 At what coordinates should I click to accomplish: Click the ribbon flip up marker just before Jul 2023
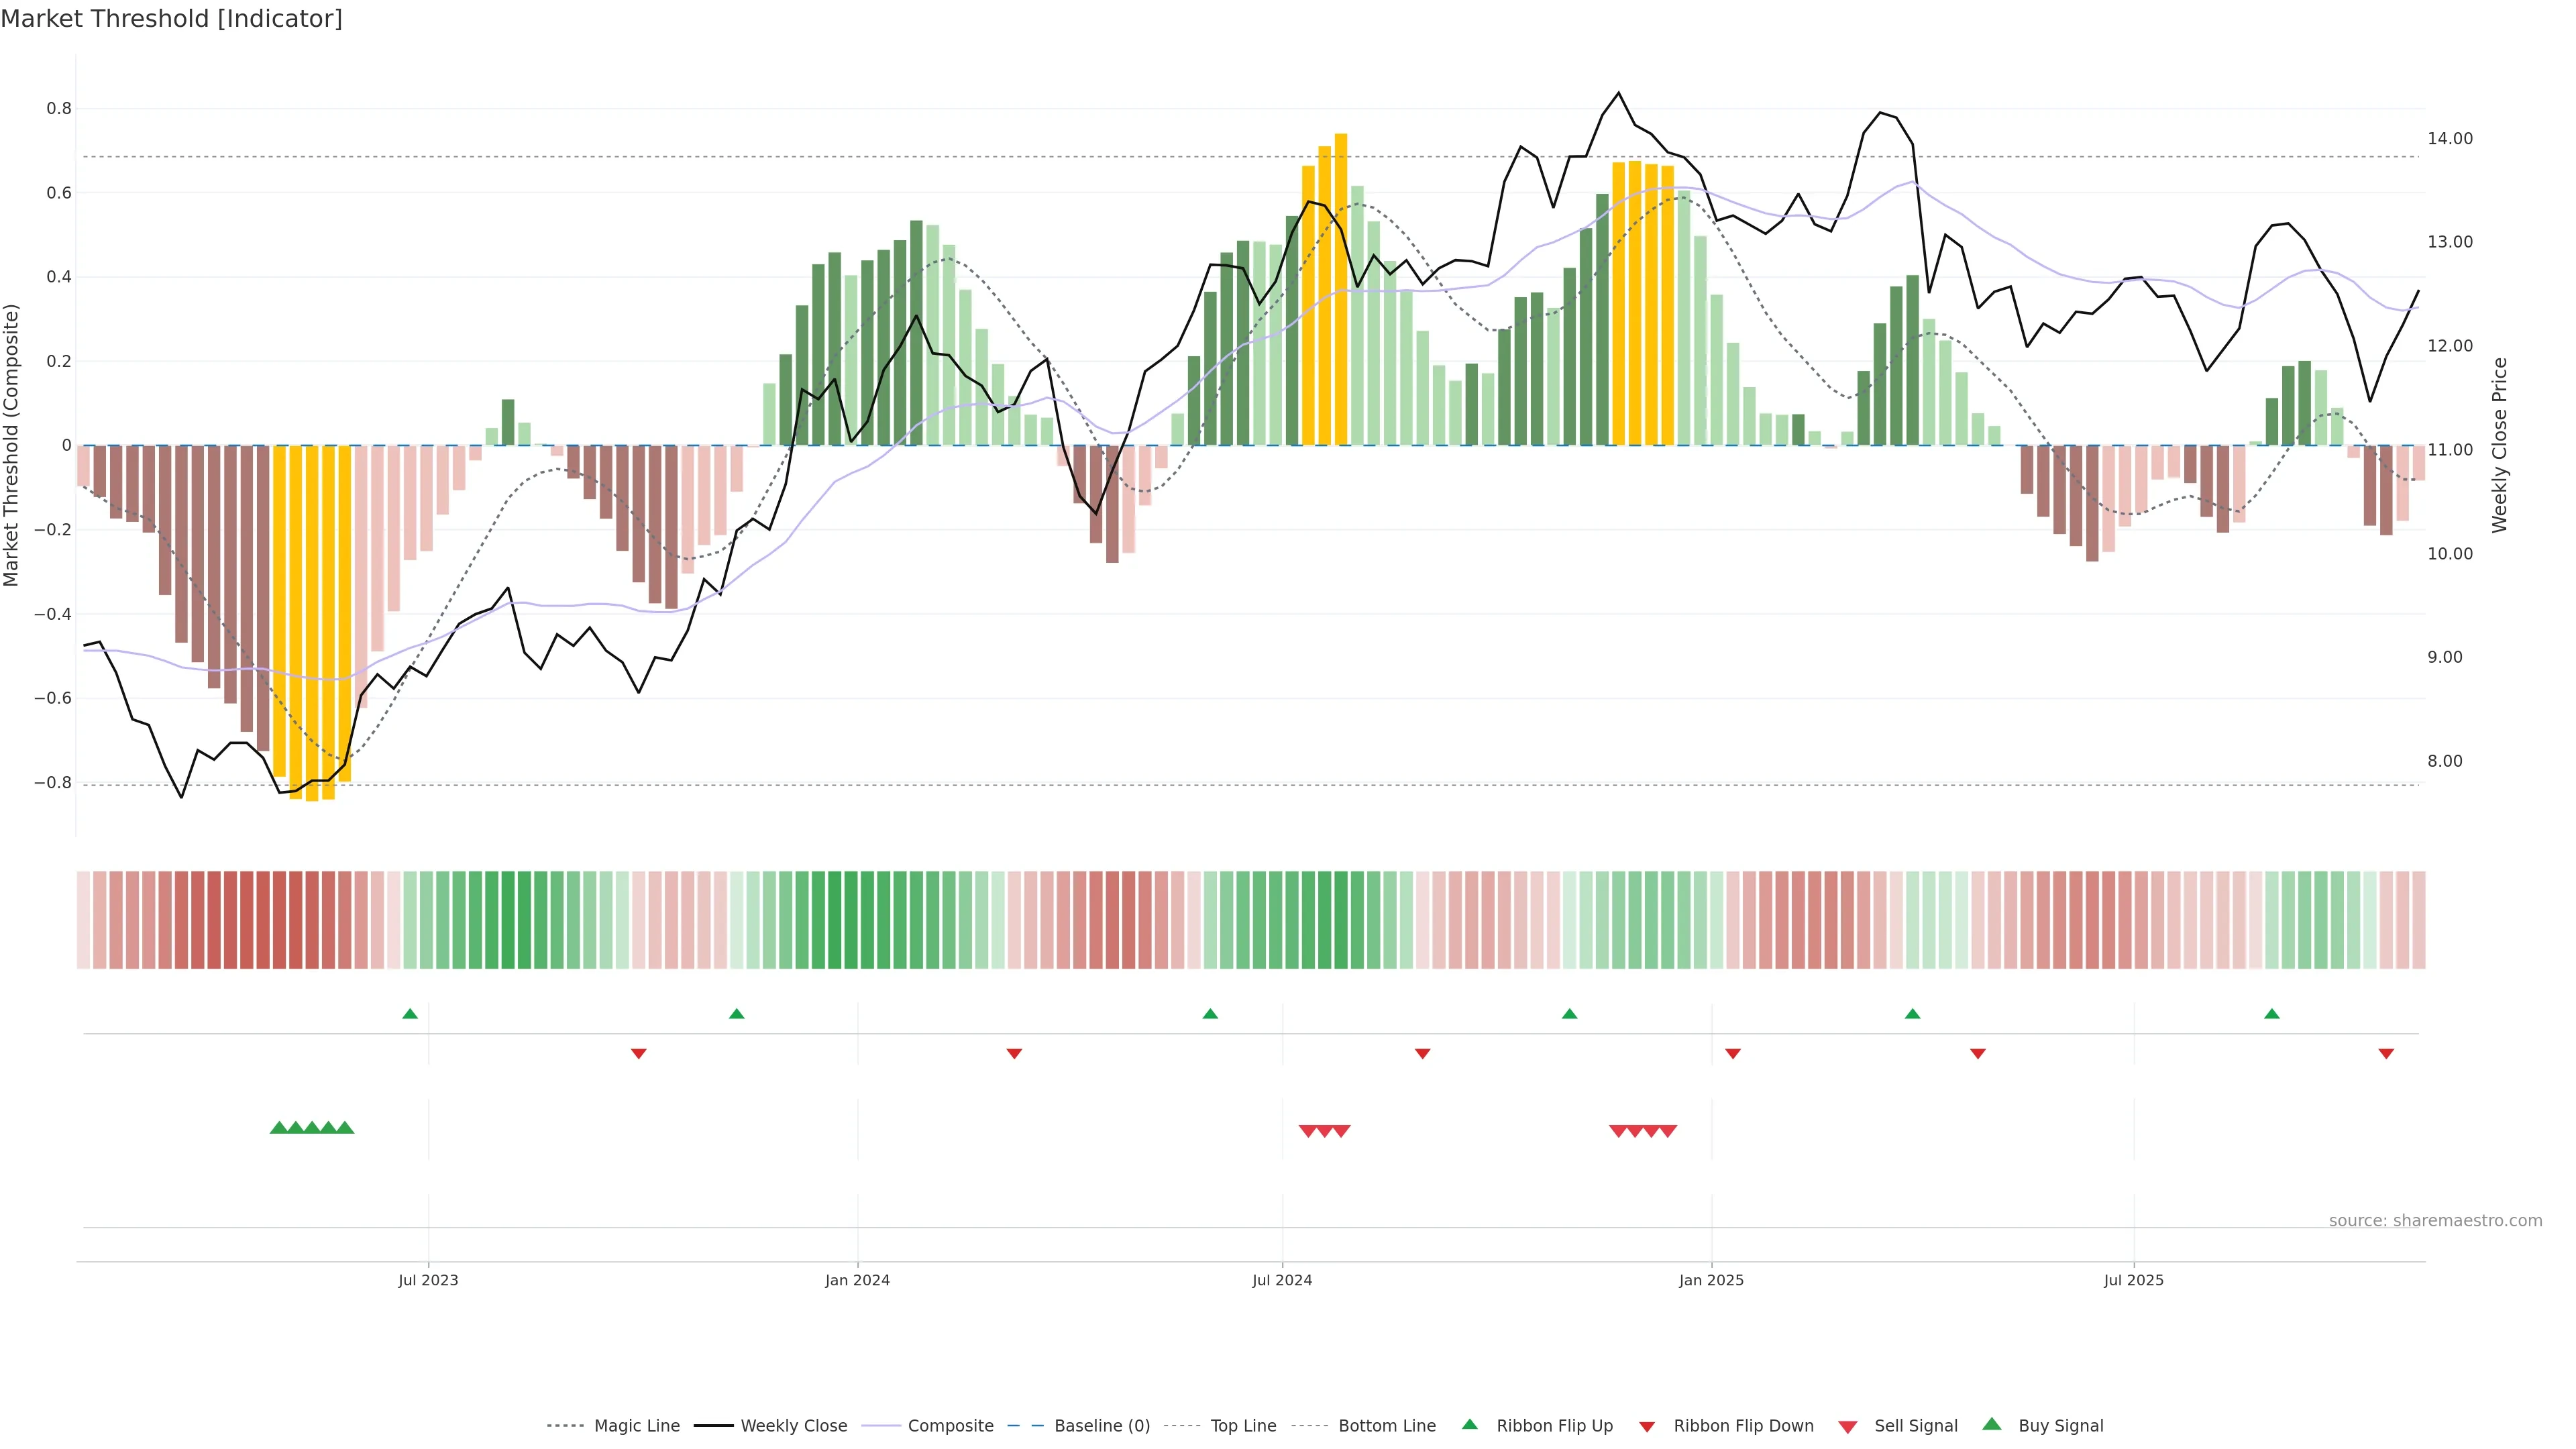click(x=410, y=1014)
